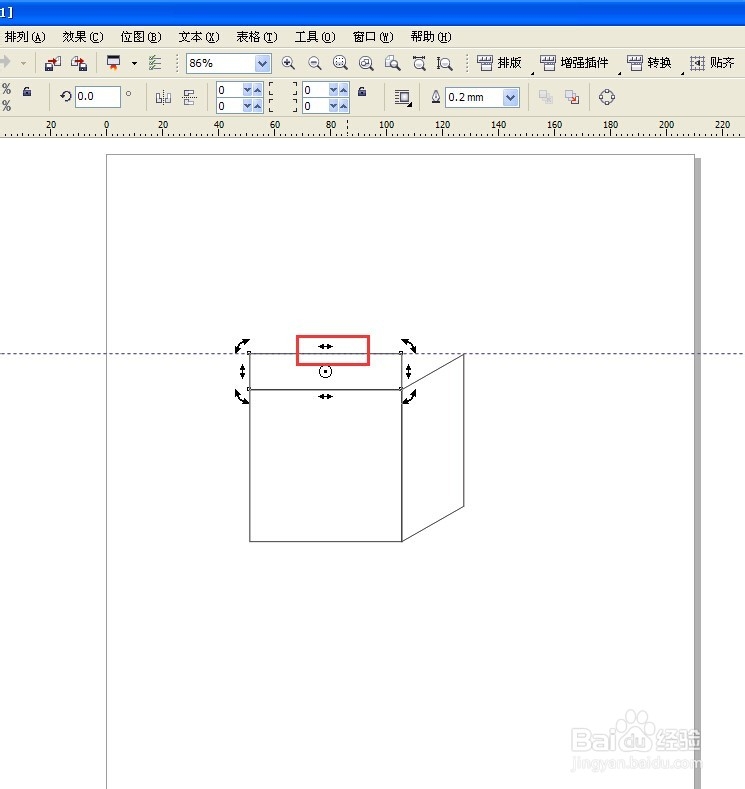Expand the application launcher dropdown arrow
This screenshot has width=745, height=789.
tap(134, 63)
